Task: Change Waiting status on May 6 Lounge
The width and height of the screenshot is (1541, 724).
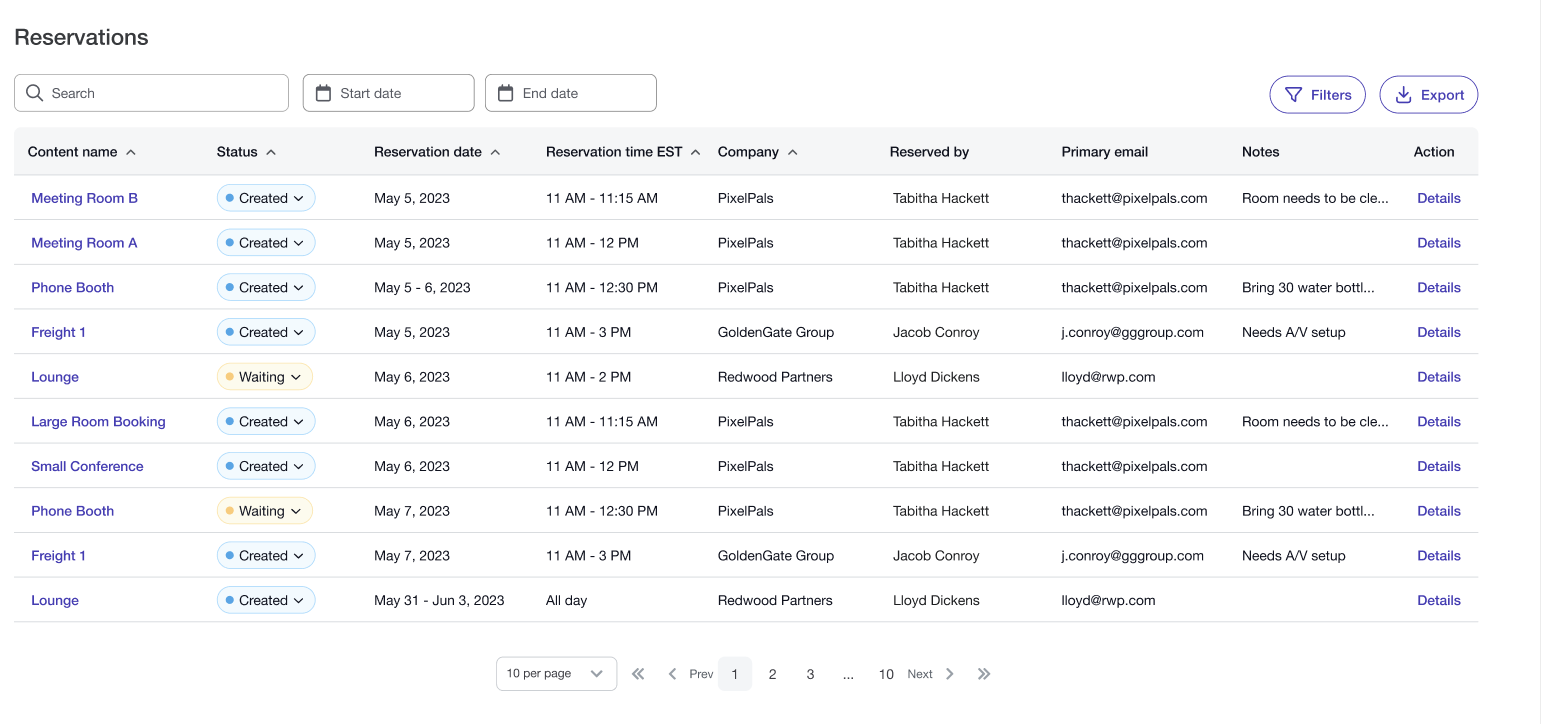Action: coord(265,377)
